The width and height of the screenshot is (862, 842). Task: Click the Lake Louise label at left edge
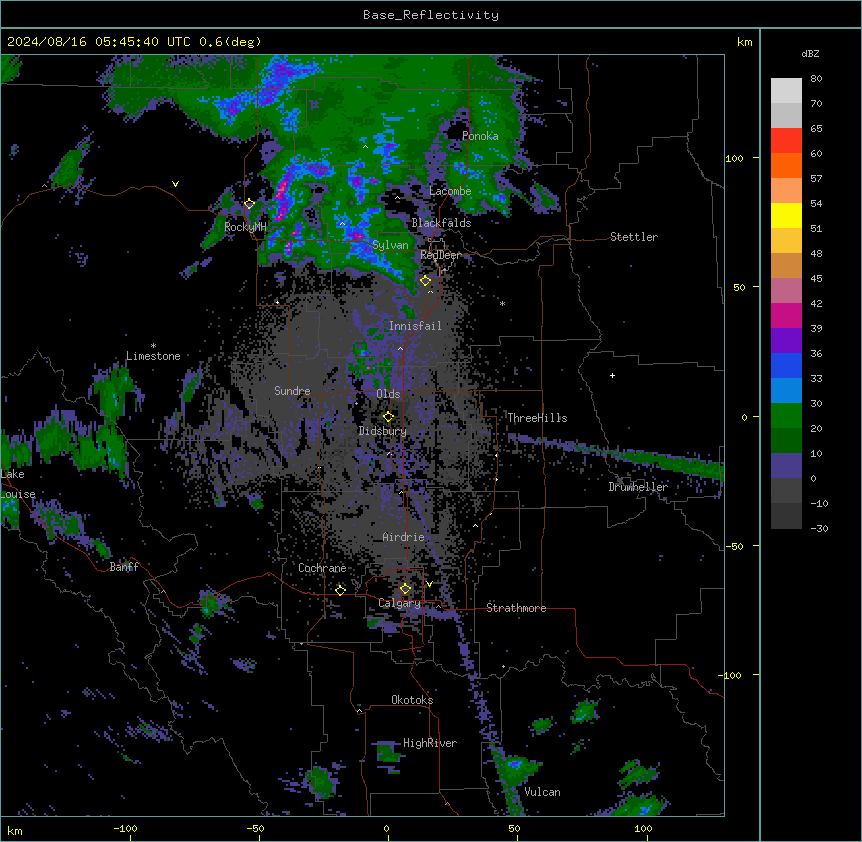click(x=18, y=484)
